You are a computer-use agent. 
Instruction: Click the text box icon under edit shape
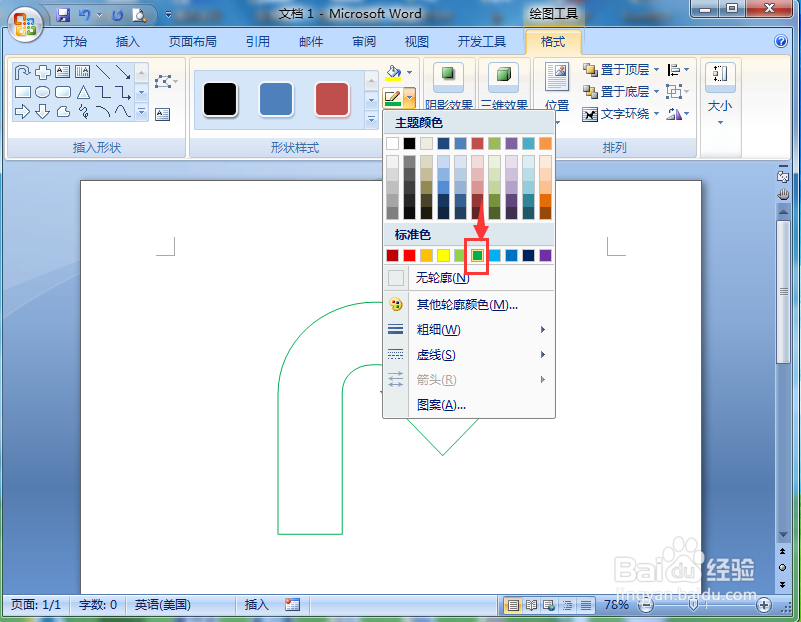click(162, 114)
